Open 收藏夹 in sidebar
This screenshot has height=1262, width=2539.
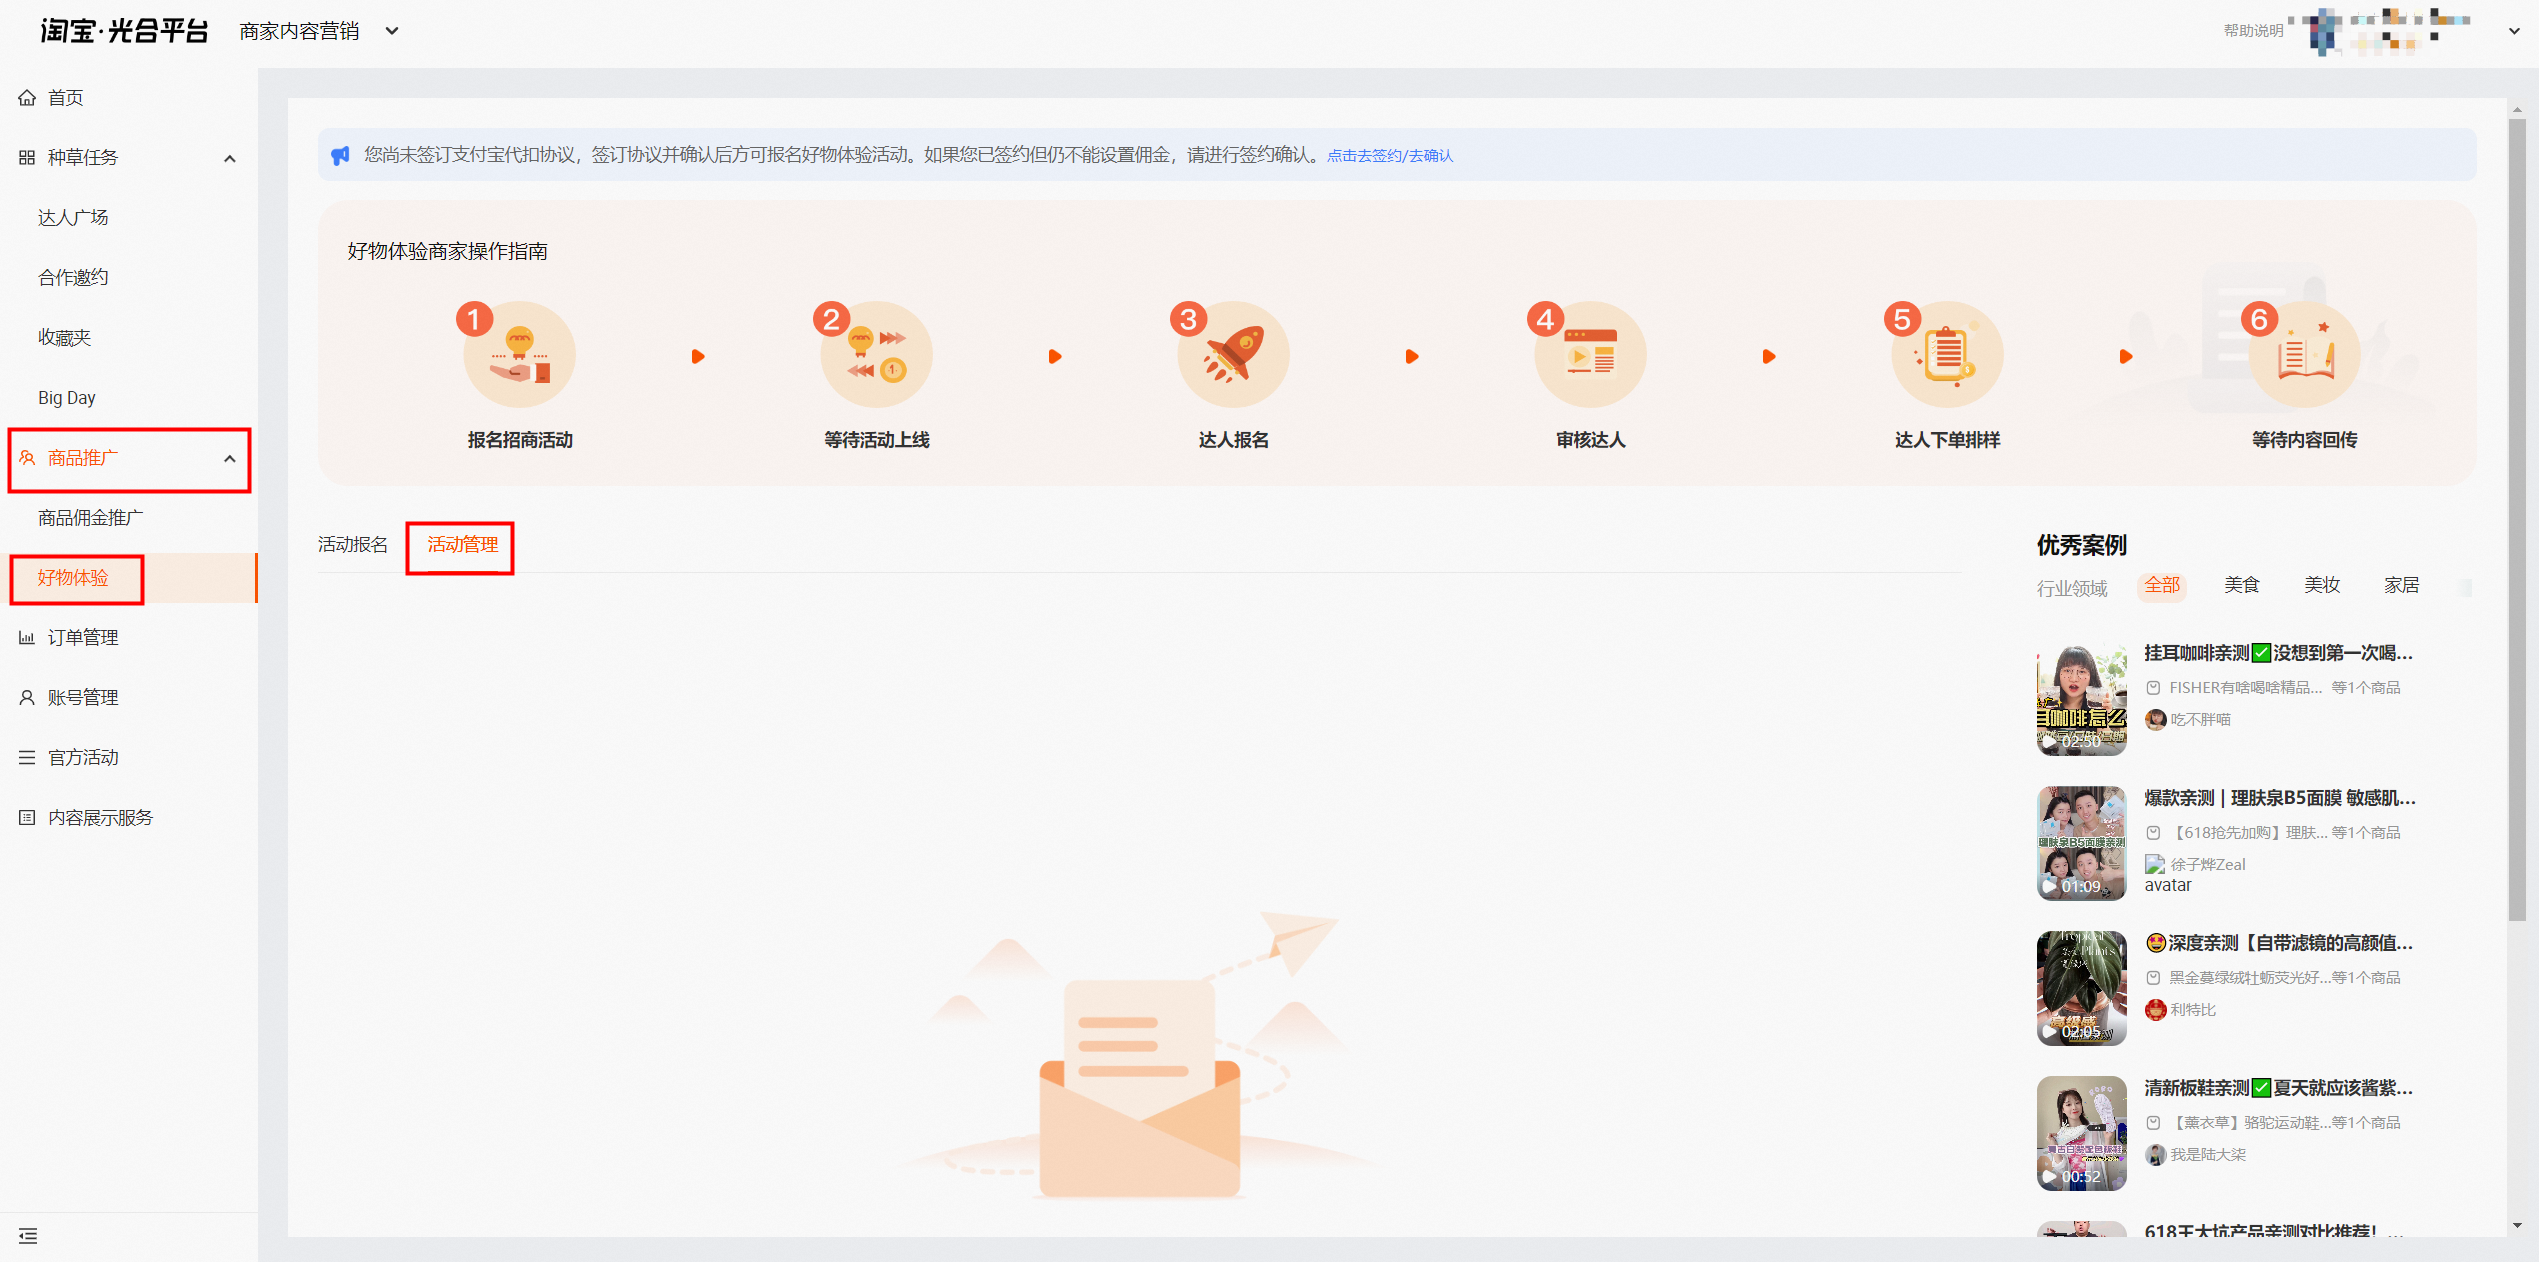point(64,338)
